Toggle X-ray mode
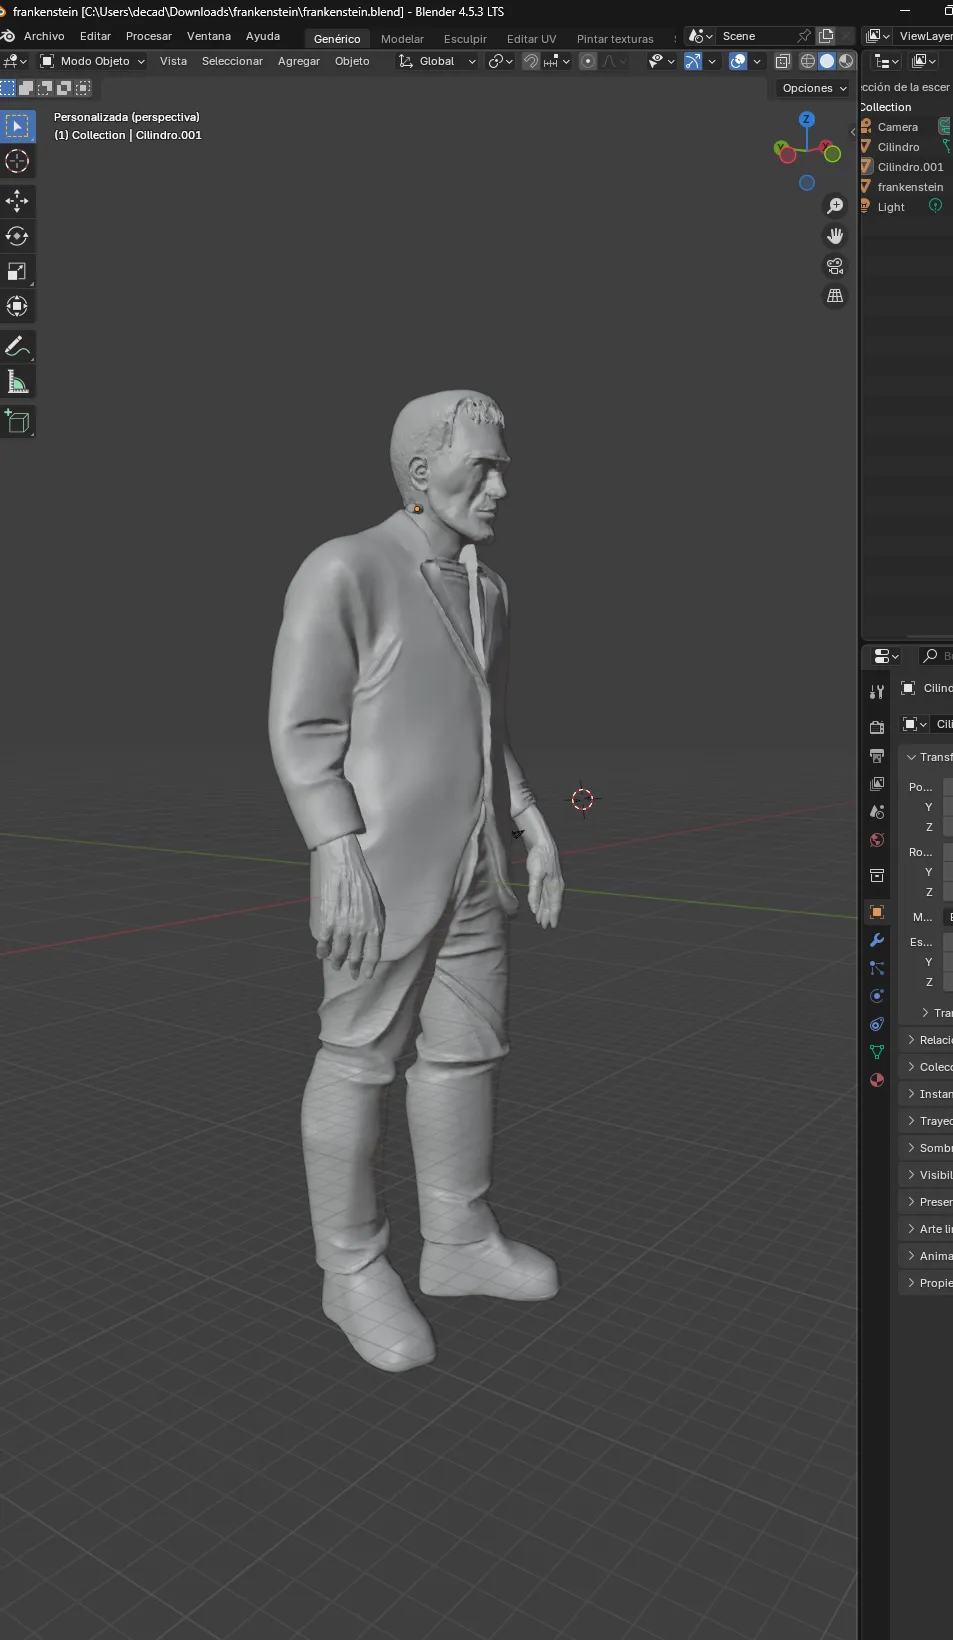The image size is (953, 1640). tap(783, 61)
